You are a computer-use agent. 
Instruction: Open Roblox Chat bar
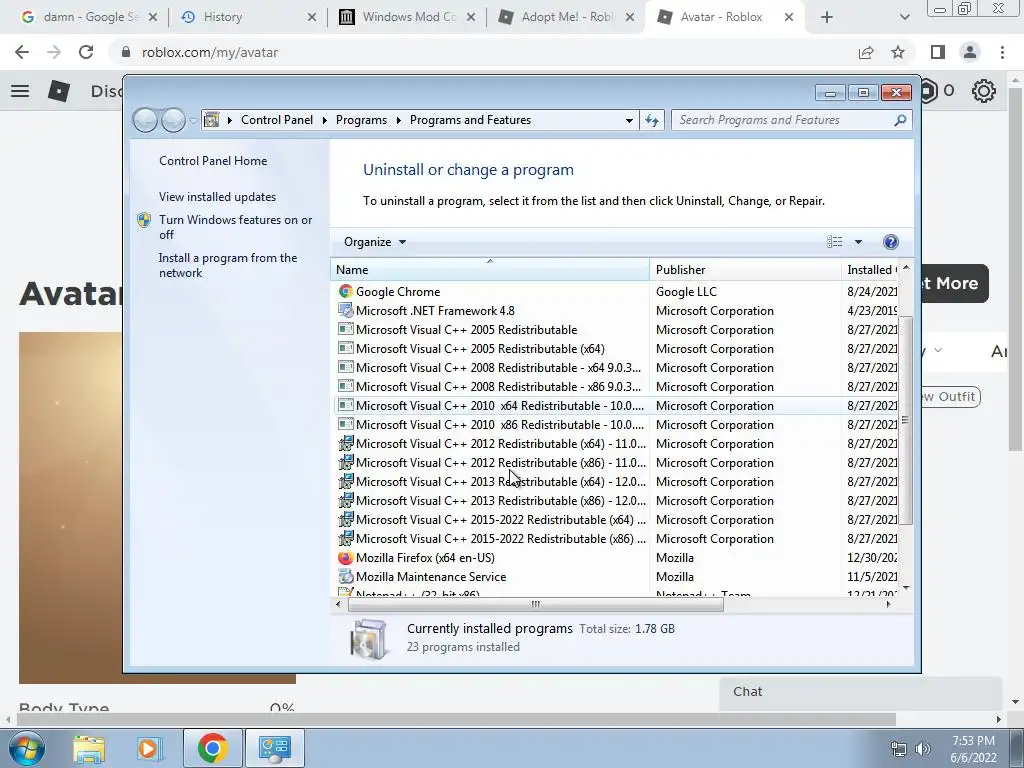click(861, 692)
